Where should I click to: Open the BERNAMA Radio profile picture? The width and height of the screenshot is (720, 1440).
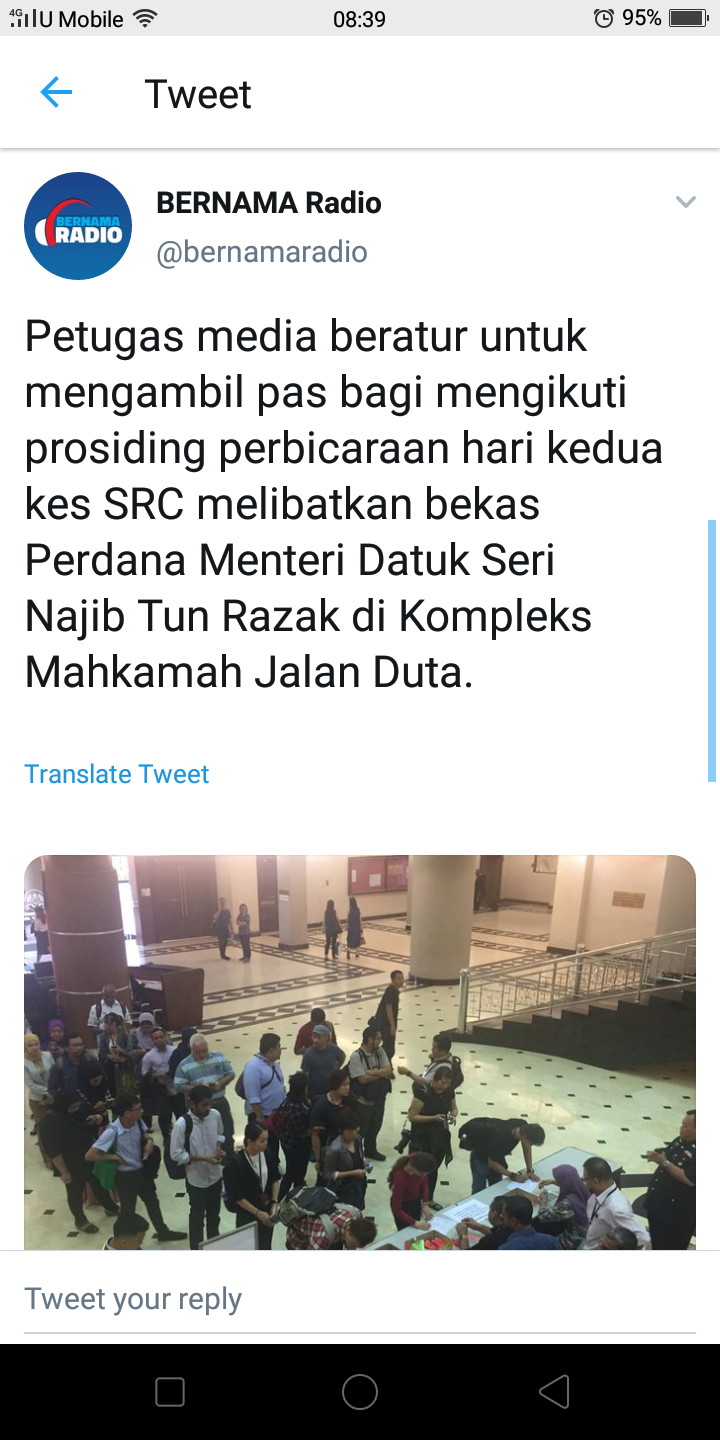tap(78, 226)
